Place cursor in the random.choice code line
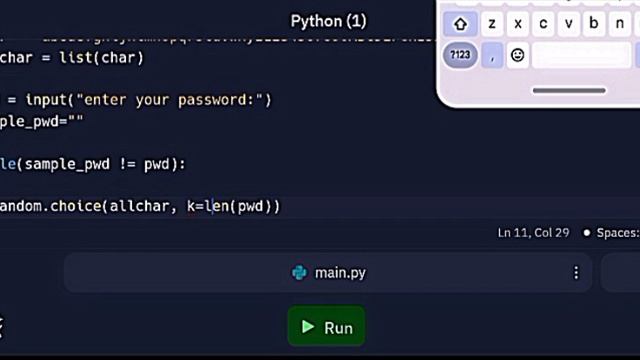 click(x=140, y=206)
